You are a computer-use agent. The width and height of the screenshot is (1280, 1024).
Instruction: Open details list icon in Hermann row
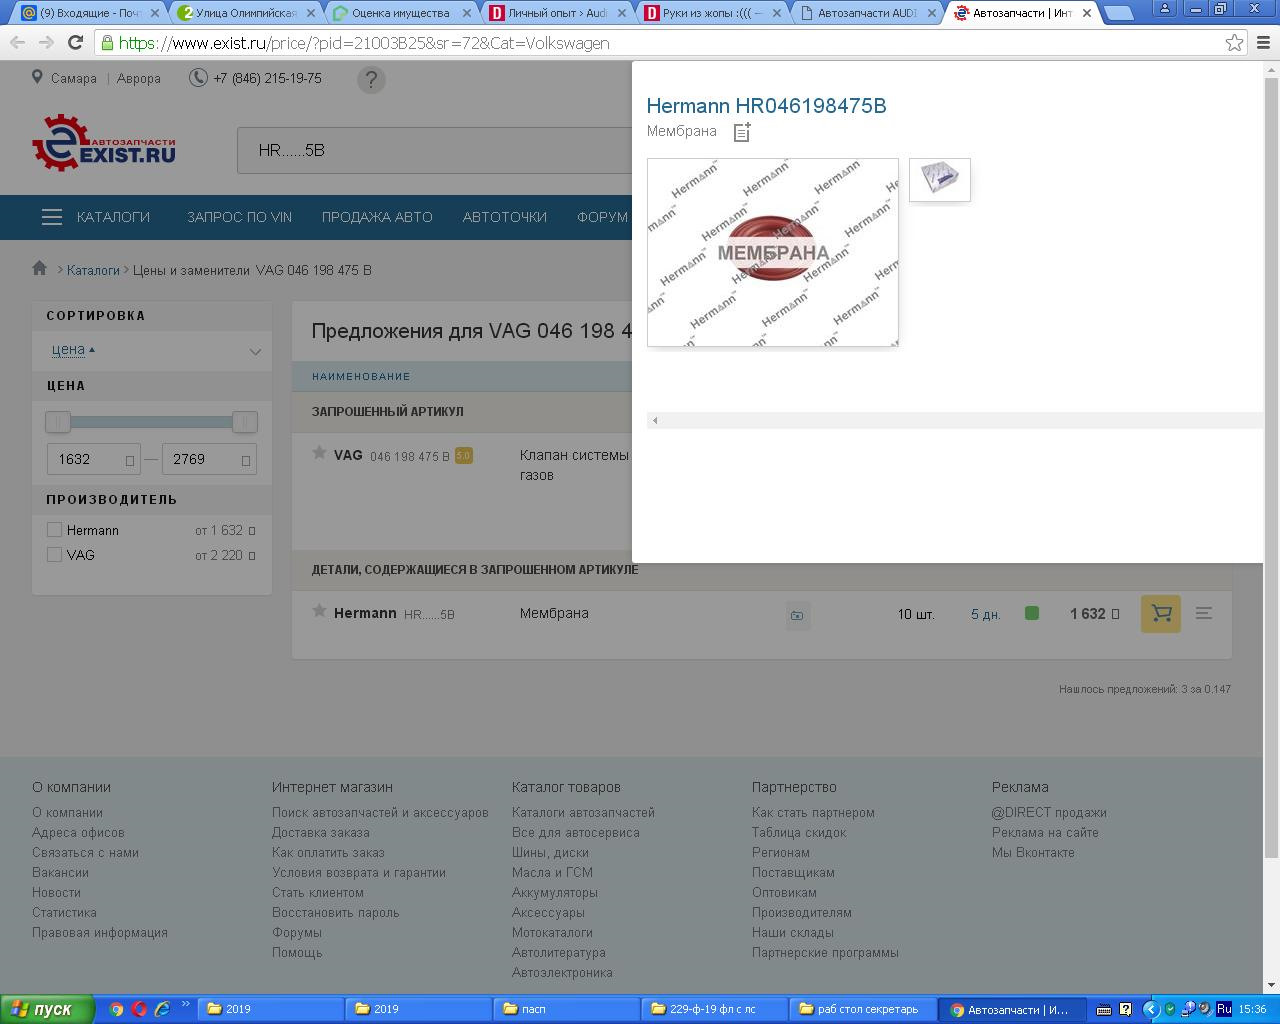click(1204, 613)
